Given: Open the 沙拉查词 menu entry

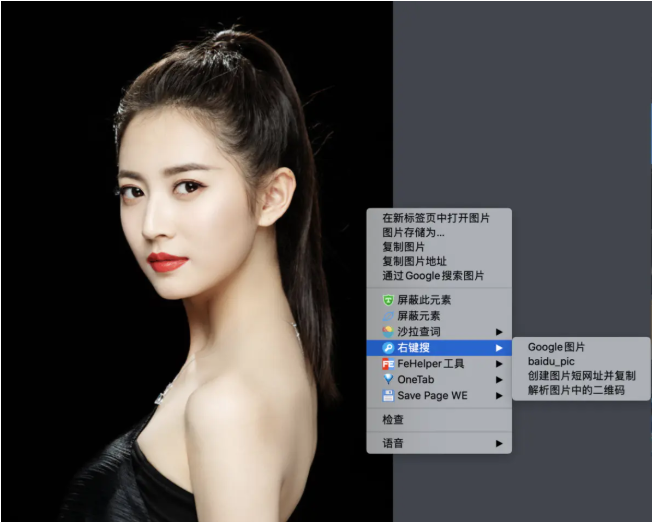Looking at the screenshot, I should tap(439, 332).
